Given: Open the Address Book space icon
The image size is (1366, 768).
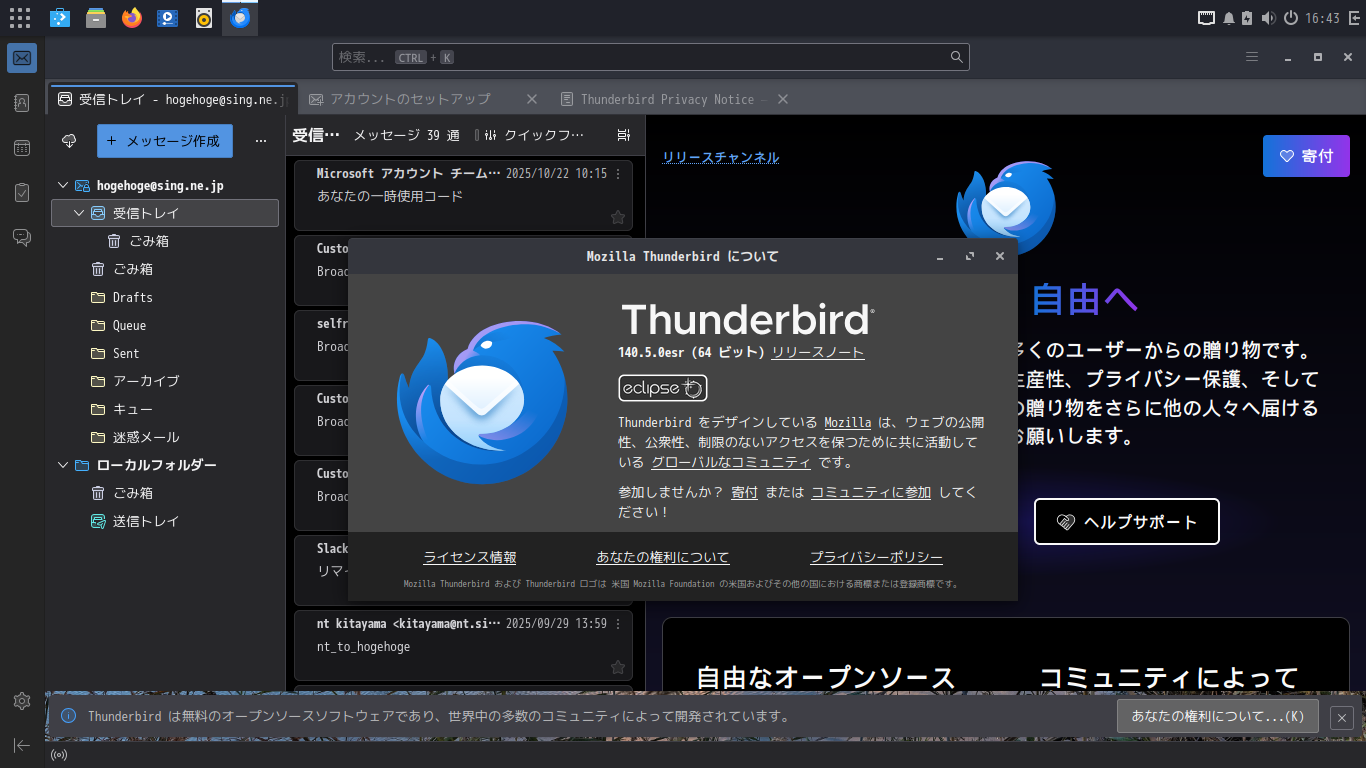Looking at the screenshot, I should pos(22,103).
